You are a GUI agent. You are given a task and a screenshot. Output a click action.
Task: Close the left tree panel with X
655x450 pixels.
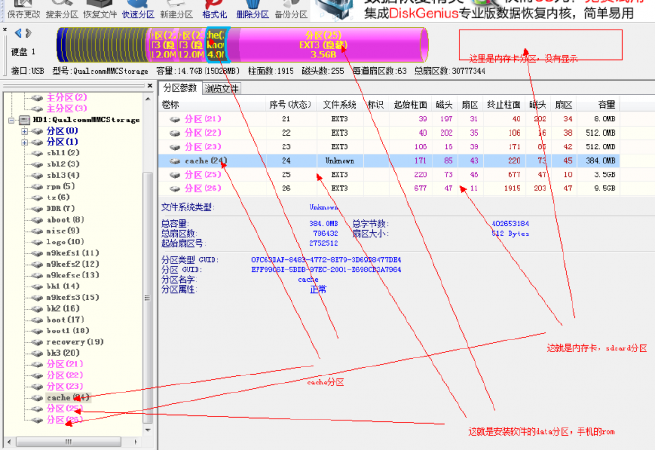tap(150, 85)
